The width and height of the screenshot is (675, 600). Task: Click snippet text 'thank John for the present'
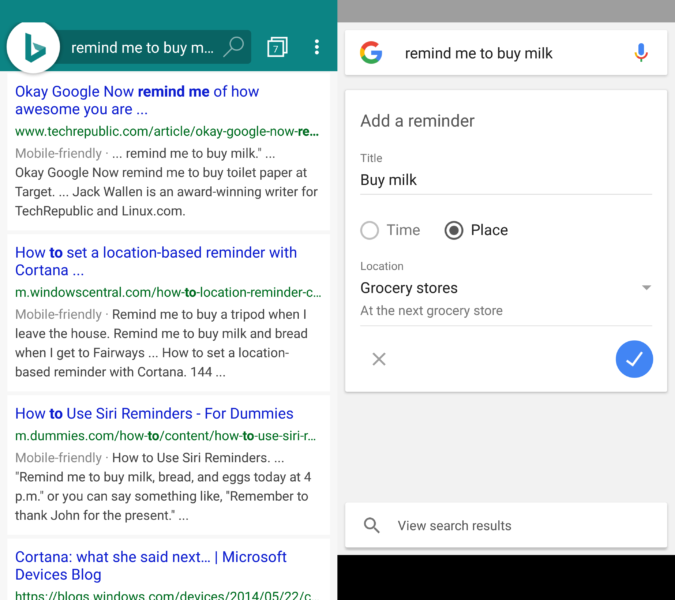93,515
